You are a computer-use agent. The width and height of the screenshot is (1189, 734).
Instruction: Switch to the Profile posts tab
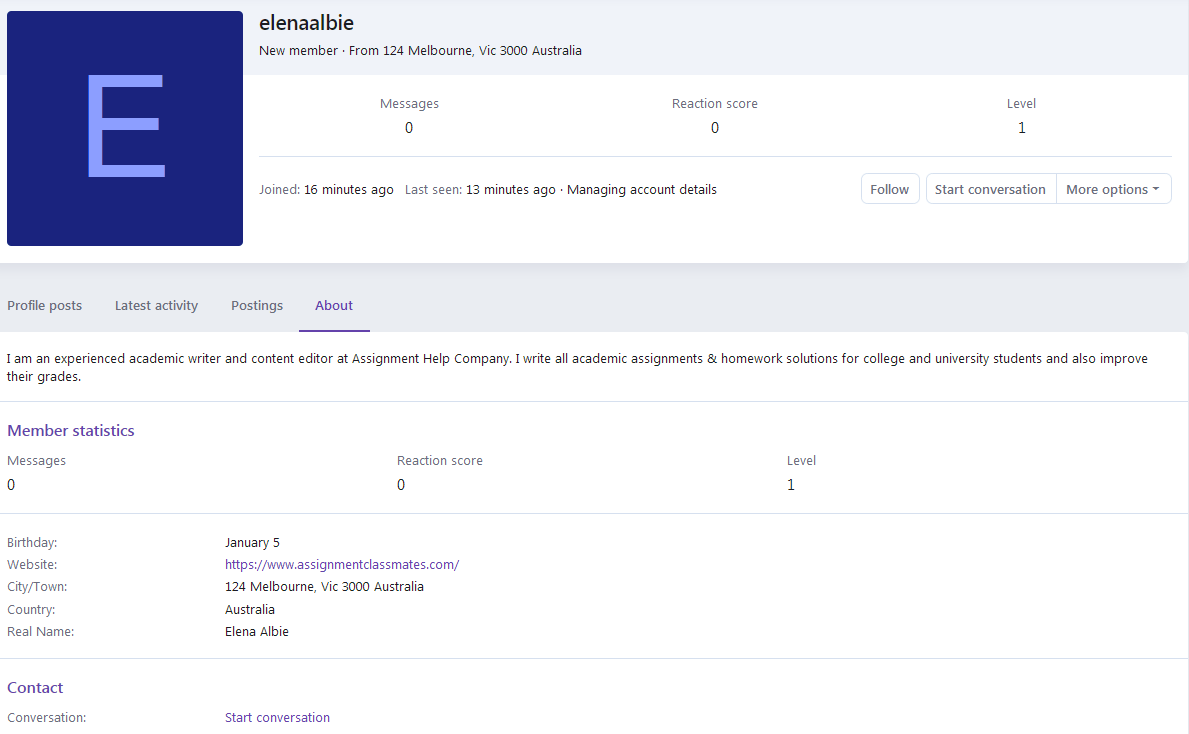click(45, 306)
